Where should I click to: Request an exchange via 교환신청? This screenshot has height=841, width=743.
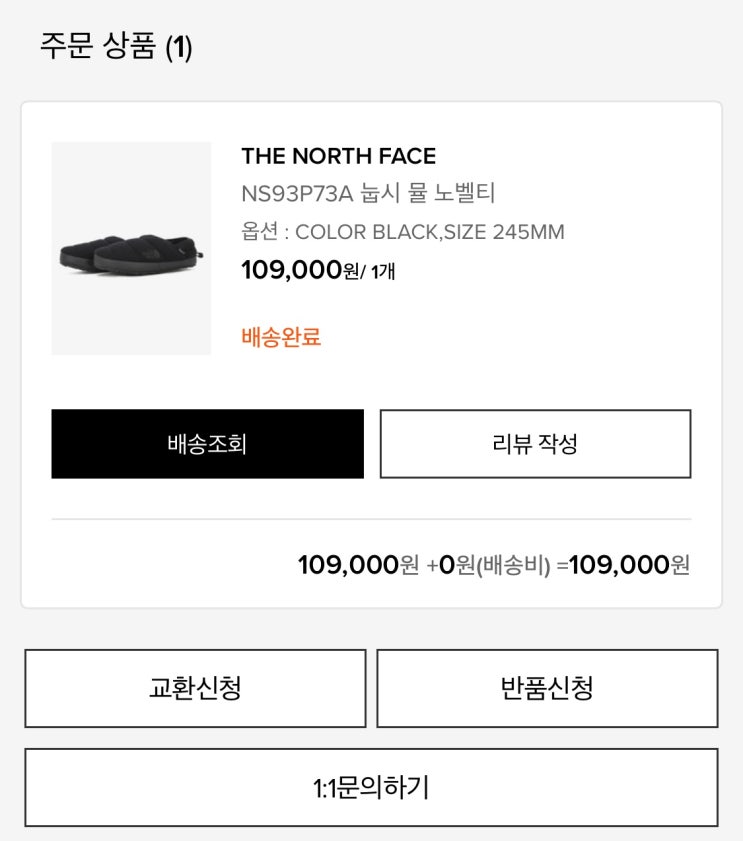tap(195, 688)
